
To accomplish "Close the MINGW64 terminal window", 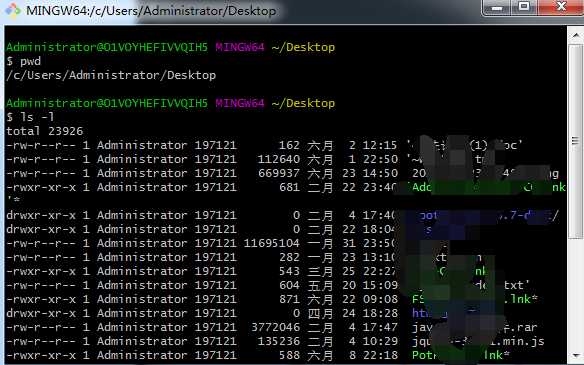I will (561, 7).
